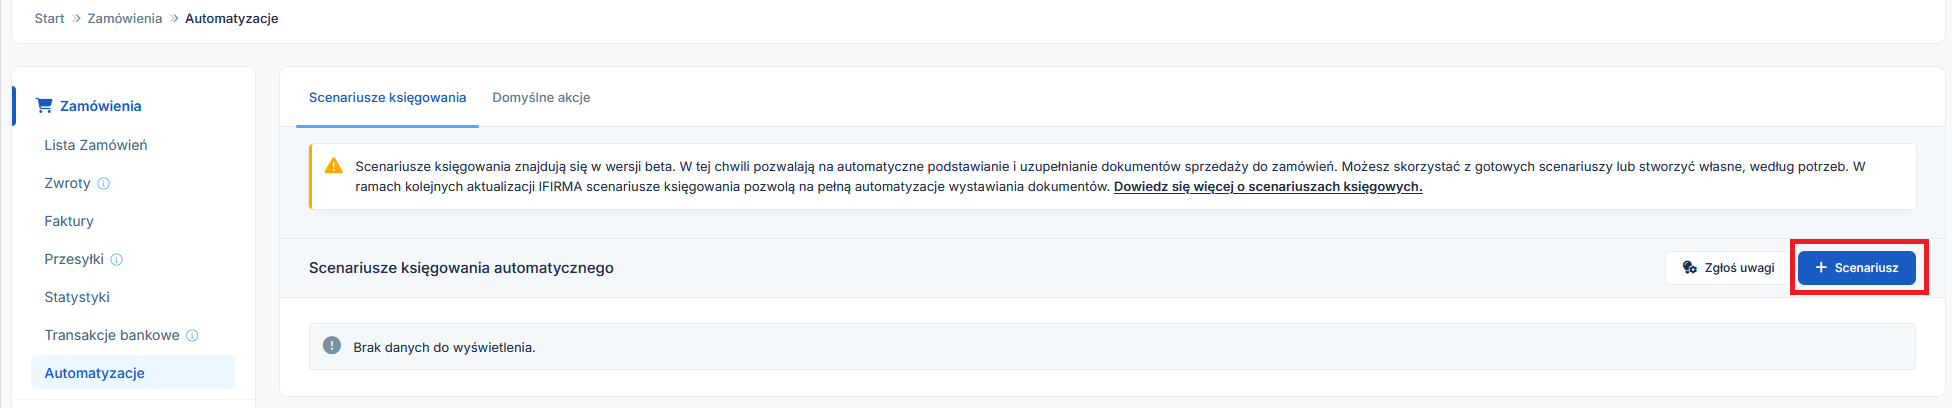
Task: Open Lista Zamówień in the sidebar
Action: coord(96,146)
